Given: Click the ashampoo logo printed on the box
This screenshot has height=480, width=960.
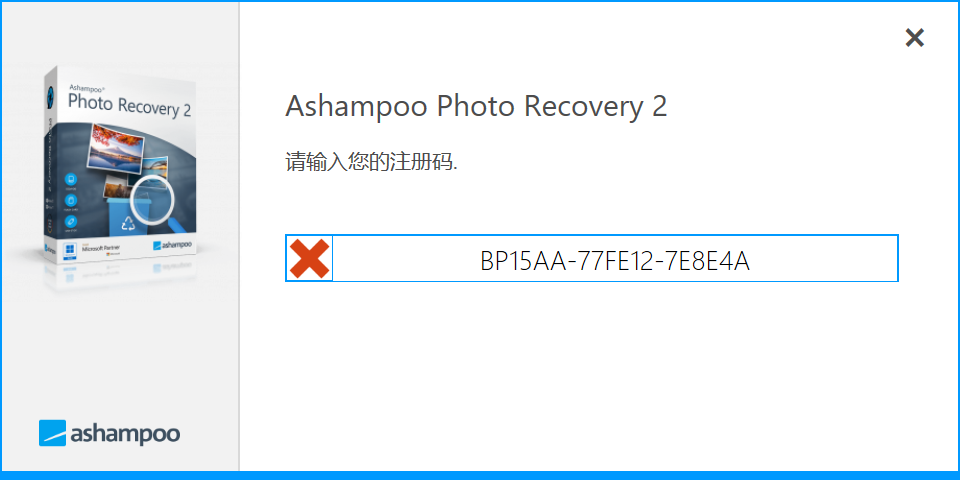Looking at the screenshot, I should click(x=171, y=246).
